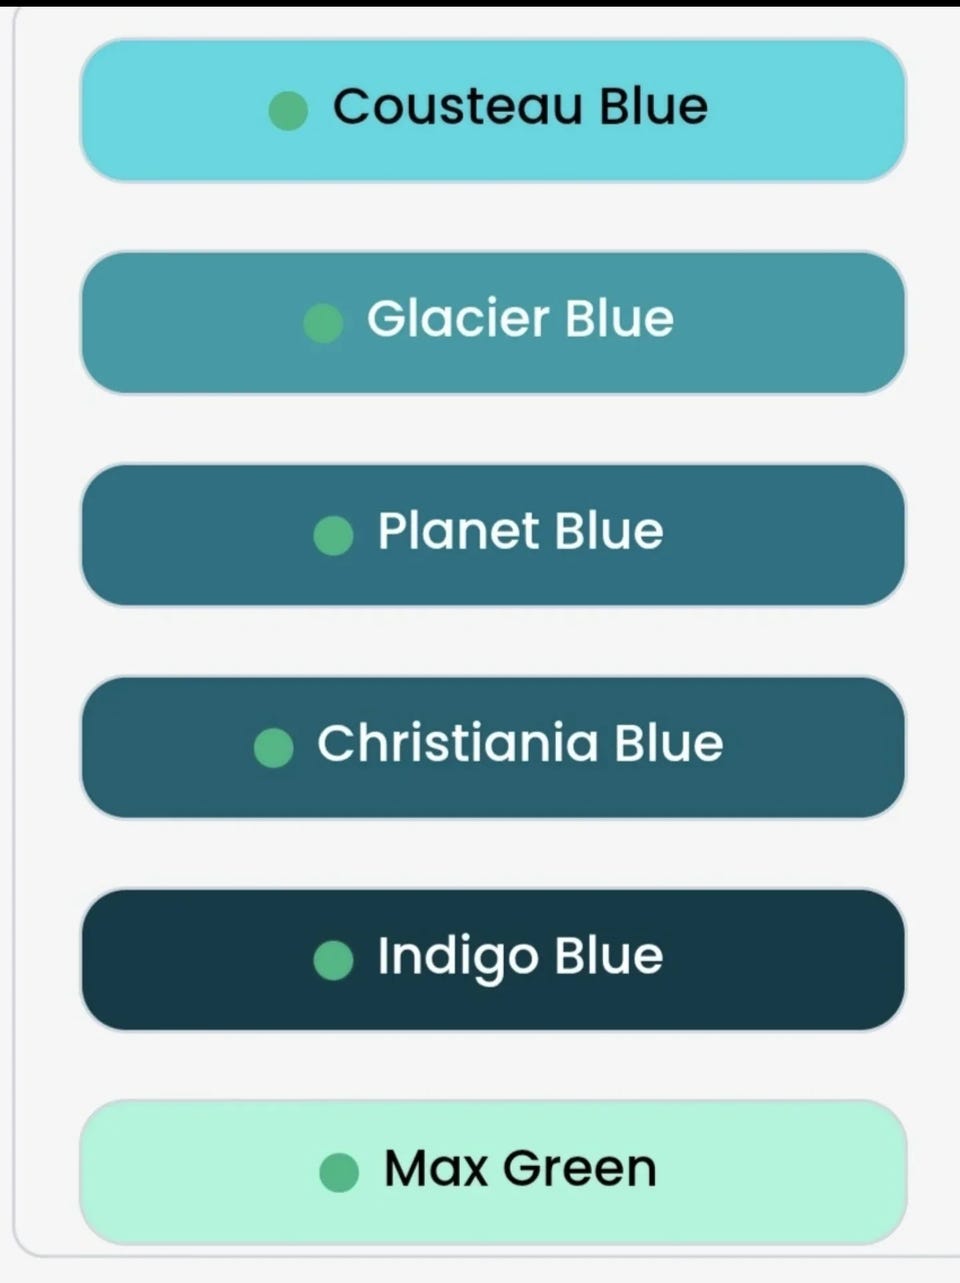Click the green dot beside Cousteau Blue
Screen dimensions: 960x1283
(x=288, y=110)
